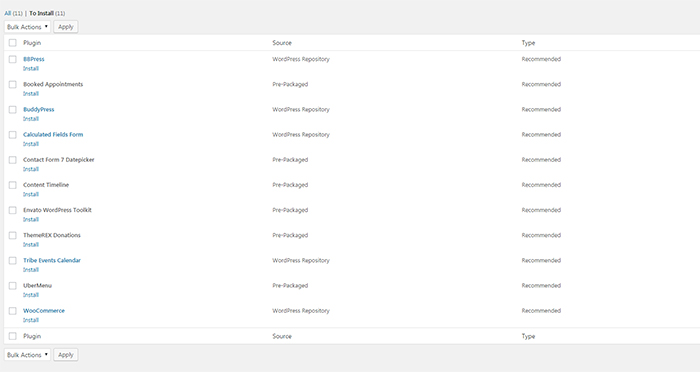Click the Contact Form 7 Datepicker name
Screen dimensions: 700x372
[59, 160]
